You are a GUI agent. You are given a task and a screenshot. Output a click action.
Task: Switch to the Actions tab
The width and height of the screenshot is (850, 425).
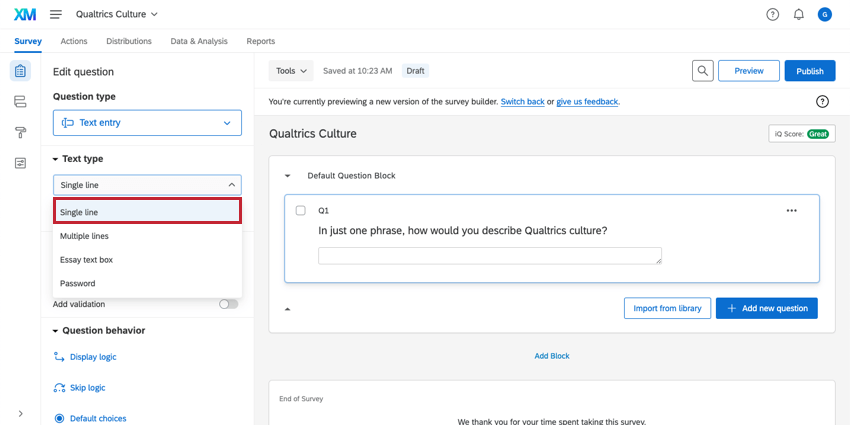click(74, 41)
